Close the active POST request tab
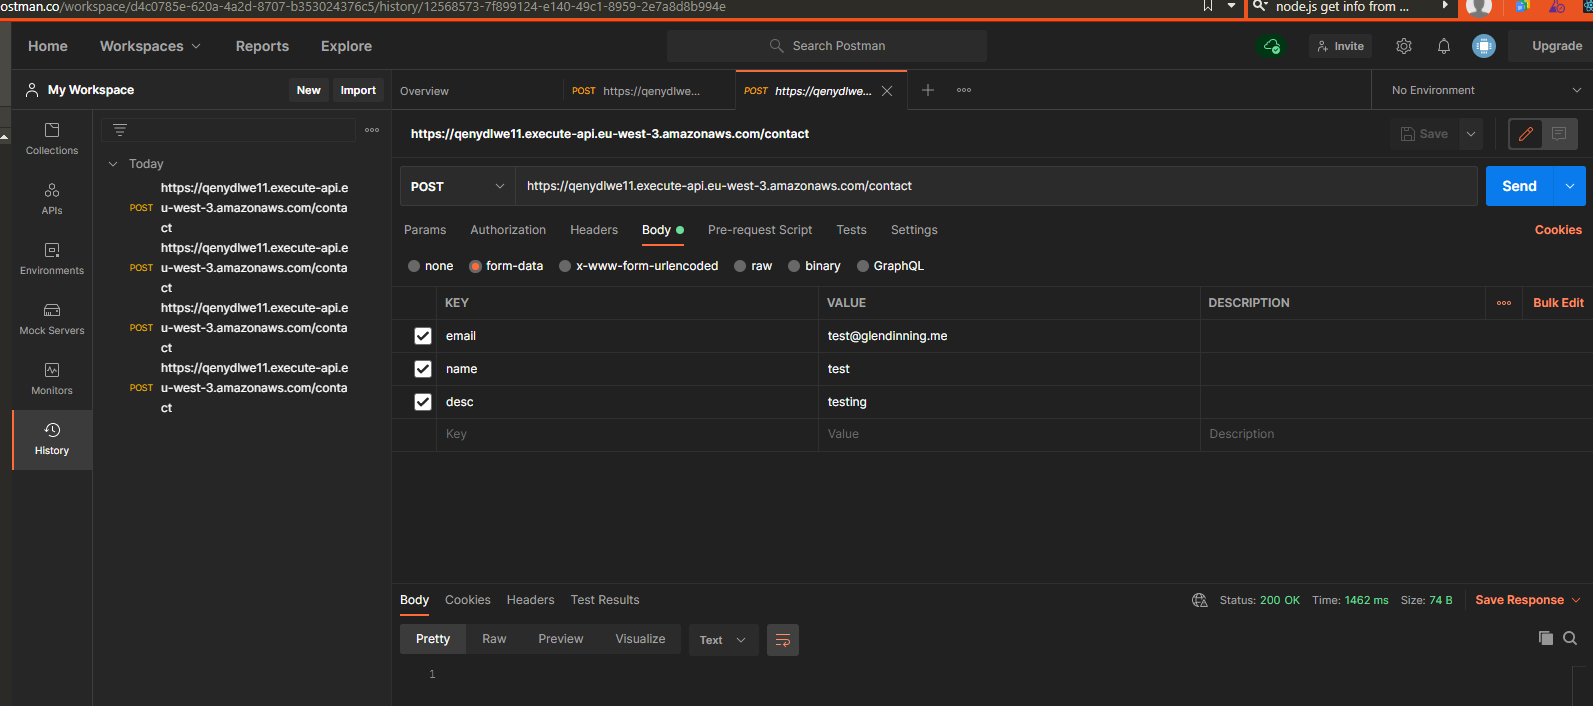Viewport: 1593px width, 706px height. [887, 91]
